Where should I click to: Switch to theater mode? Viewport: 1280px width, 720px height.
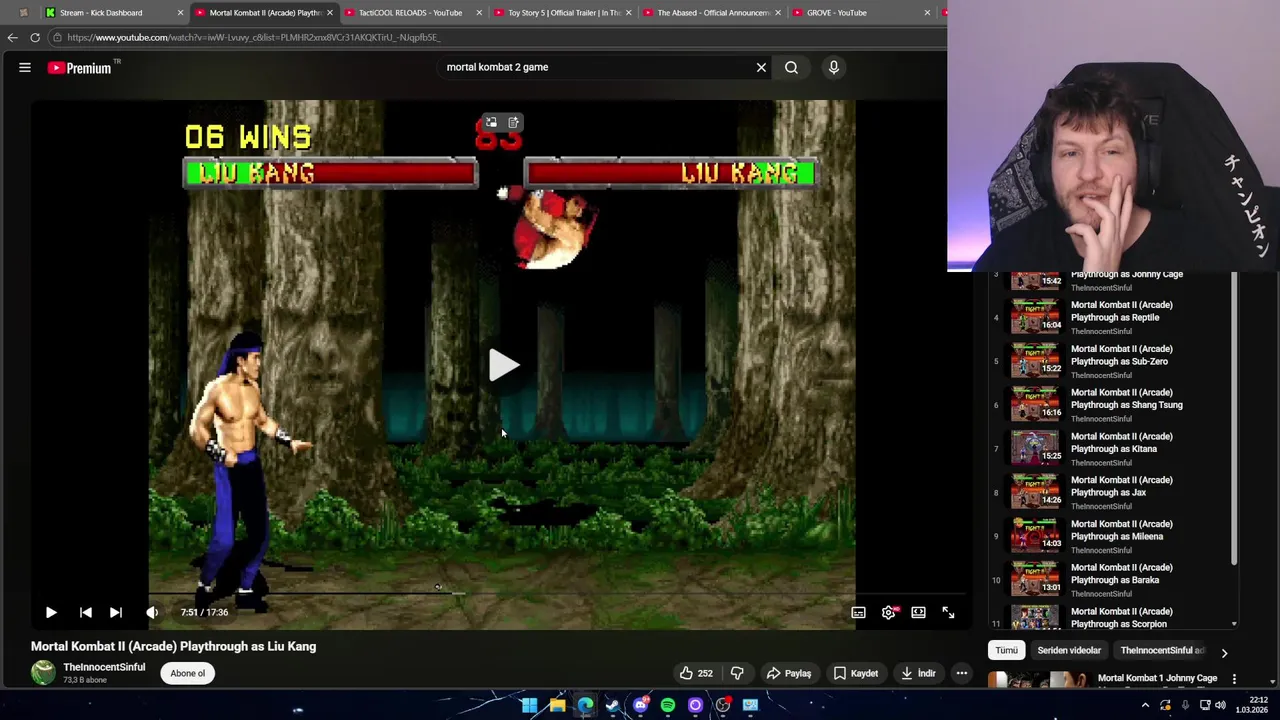point(918,612)
